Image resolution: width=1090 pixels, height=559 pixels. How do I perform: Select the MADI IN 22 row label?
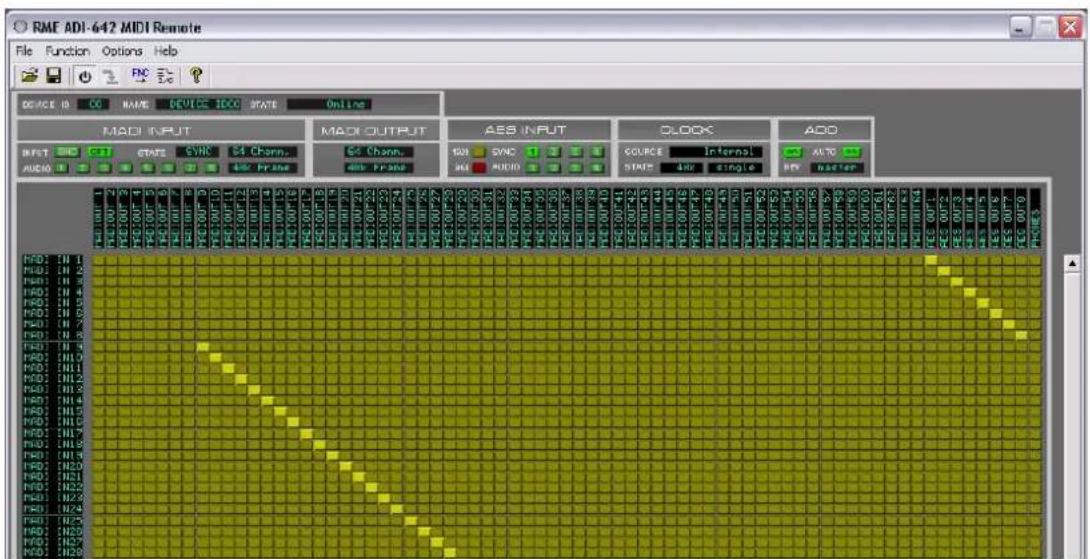coord(54,487)
